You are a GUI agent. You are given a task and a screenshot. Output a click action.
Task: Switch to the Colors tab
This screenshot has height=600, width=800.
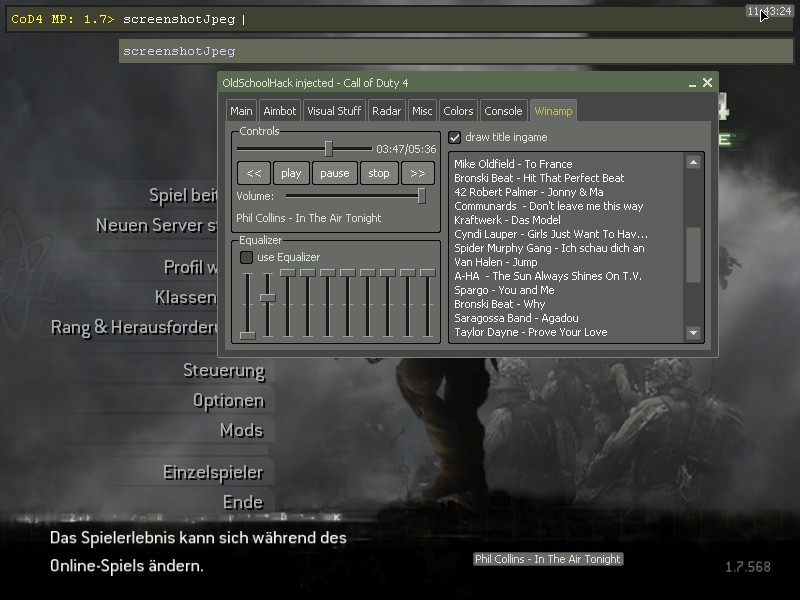click(x=458, y=111)
